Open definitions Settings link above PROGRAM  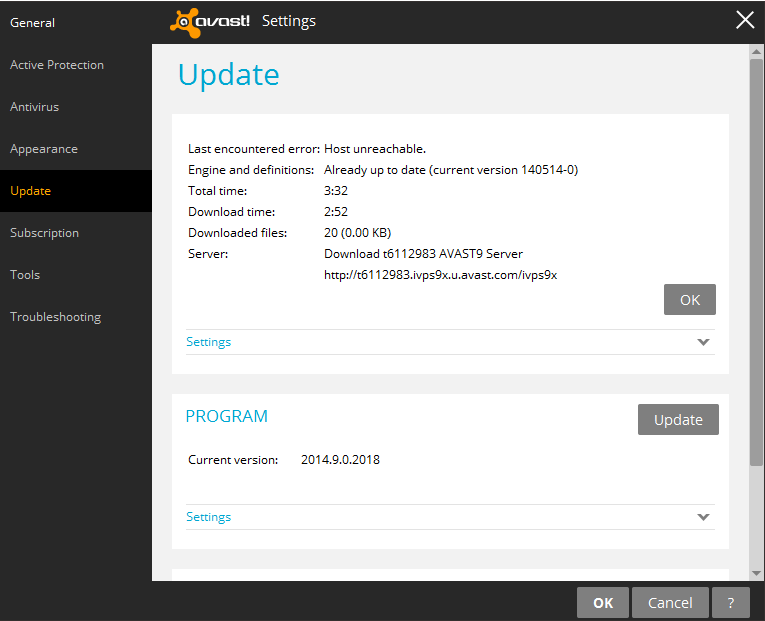point(208,342)
